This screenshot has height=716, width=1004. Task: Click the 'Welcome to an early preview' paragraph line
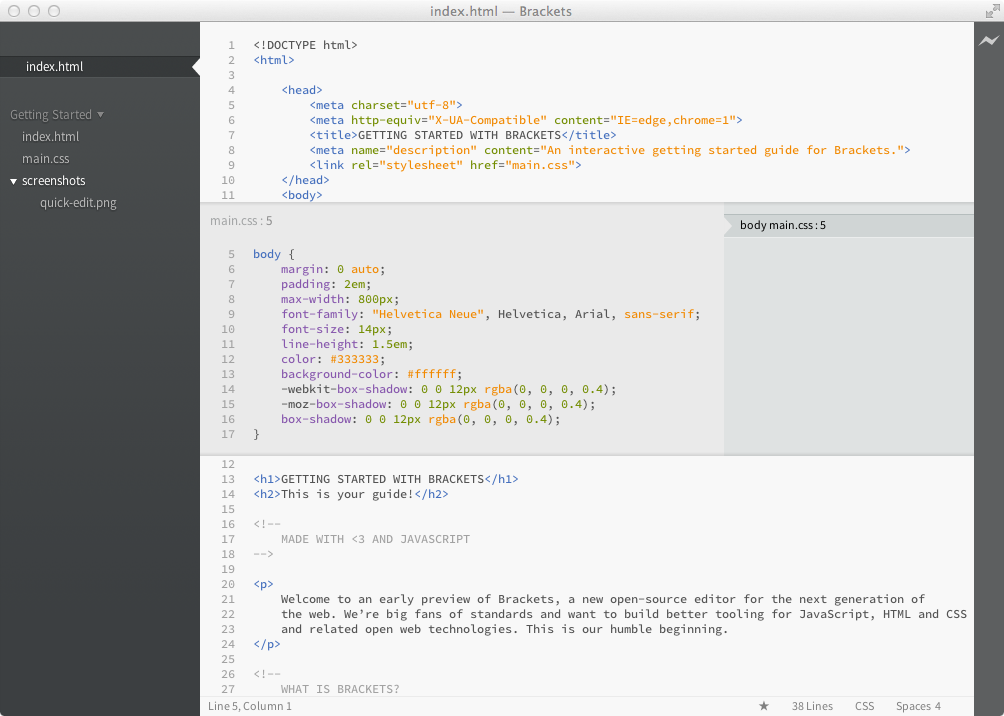coord(603,599)
